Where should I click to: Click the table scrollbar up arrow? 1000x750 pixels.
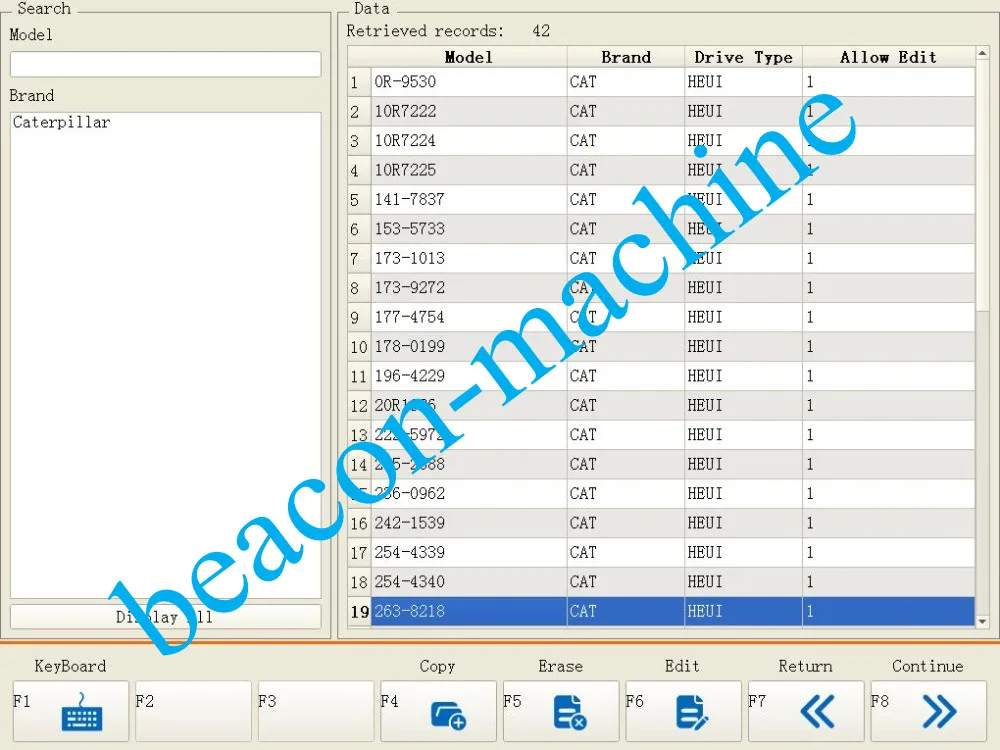click(x=983, y=54)
